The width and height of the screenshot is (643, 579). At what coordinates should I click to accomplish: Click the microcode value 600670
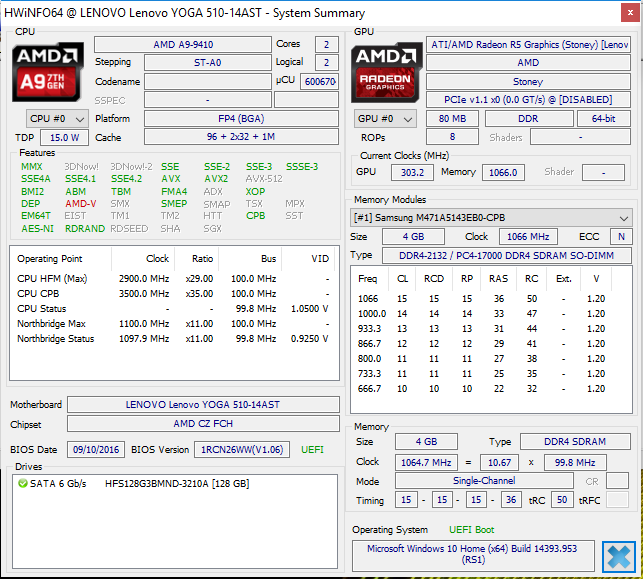tap(320, 82)
